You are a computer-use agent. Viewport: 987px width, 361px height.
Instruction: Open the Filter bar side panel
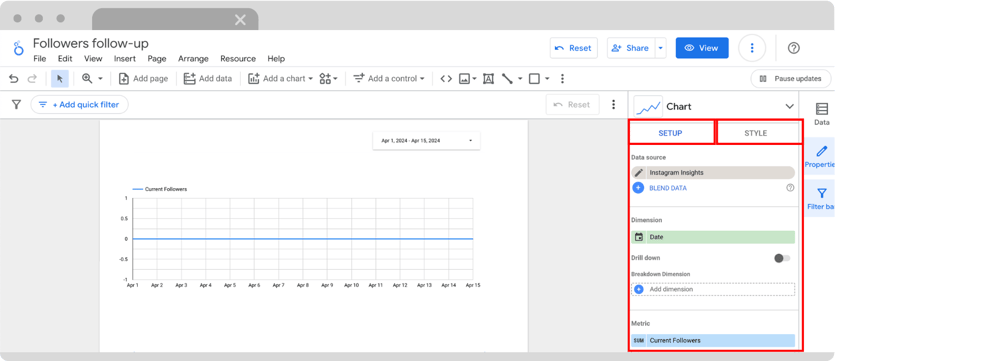[x=821, y=199]
